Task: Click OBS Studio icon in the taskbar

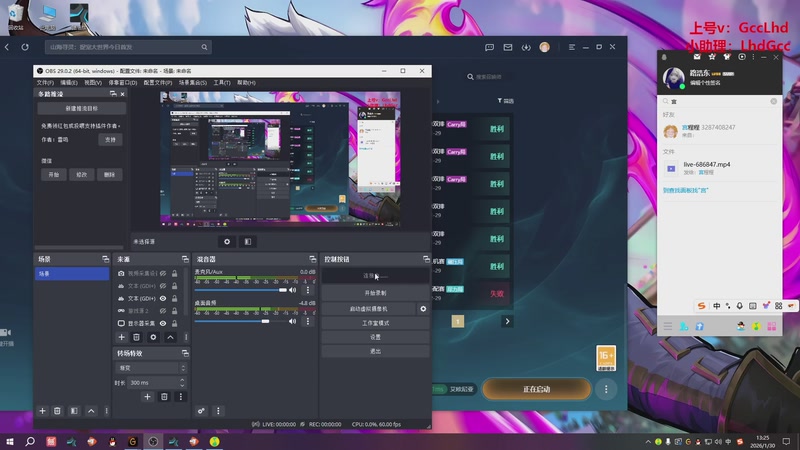Action: (x=153, y=441)
